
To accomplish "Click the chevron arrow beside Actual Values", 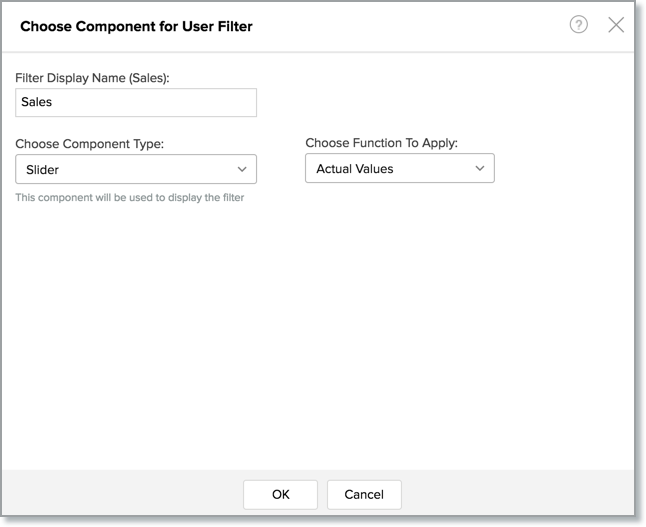I will [x=480, y=168].
